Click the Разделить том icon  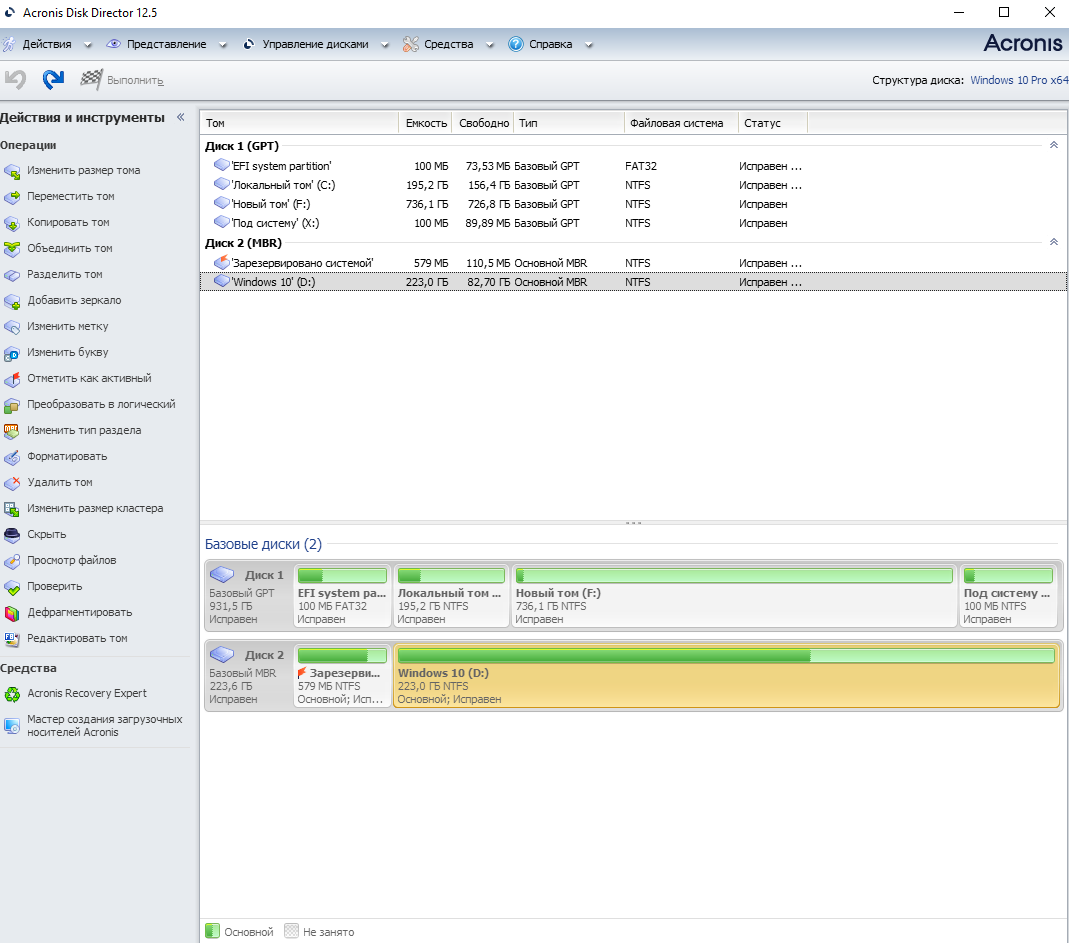click(12, 275)
